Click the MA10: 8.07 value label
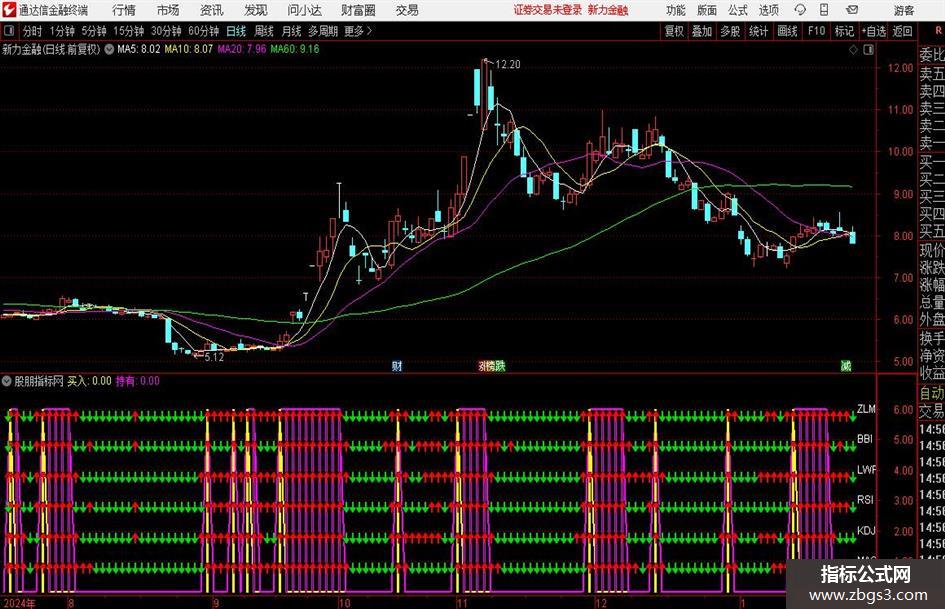Viewport: 945px width, 609px height. (x=189, y=49)
